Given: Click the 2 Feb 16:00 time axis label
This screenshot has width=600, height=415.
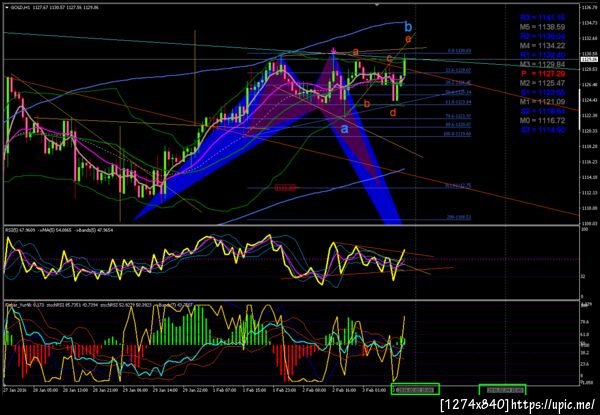Looking at the screenshot, I should point(344,391).
